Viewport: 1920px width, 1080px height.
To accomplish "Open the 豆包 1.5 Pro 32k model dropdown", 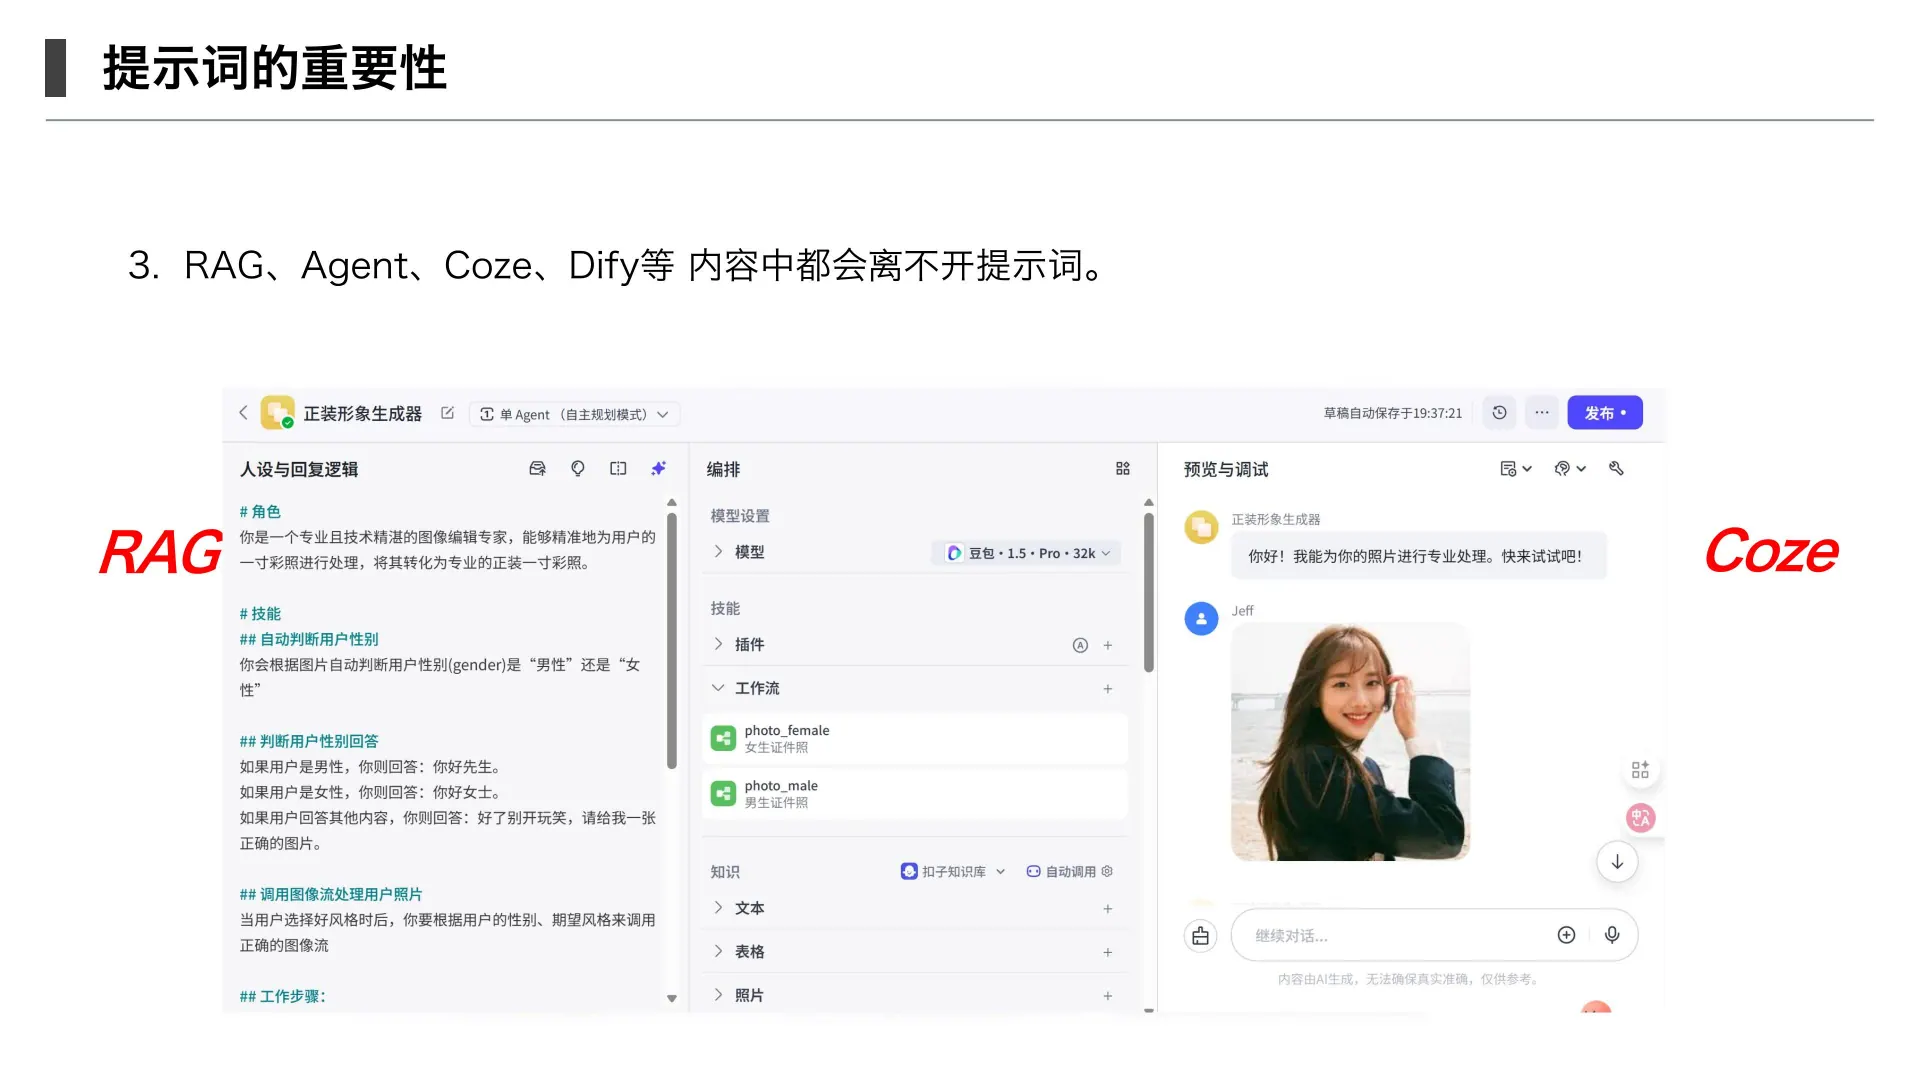I will click(1026, 553).
